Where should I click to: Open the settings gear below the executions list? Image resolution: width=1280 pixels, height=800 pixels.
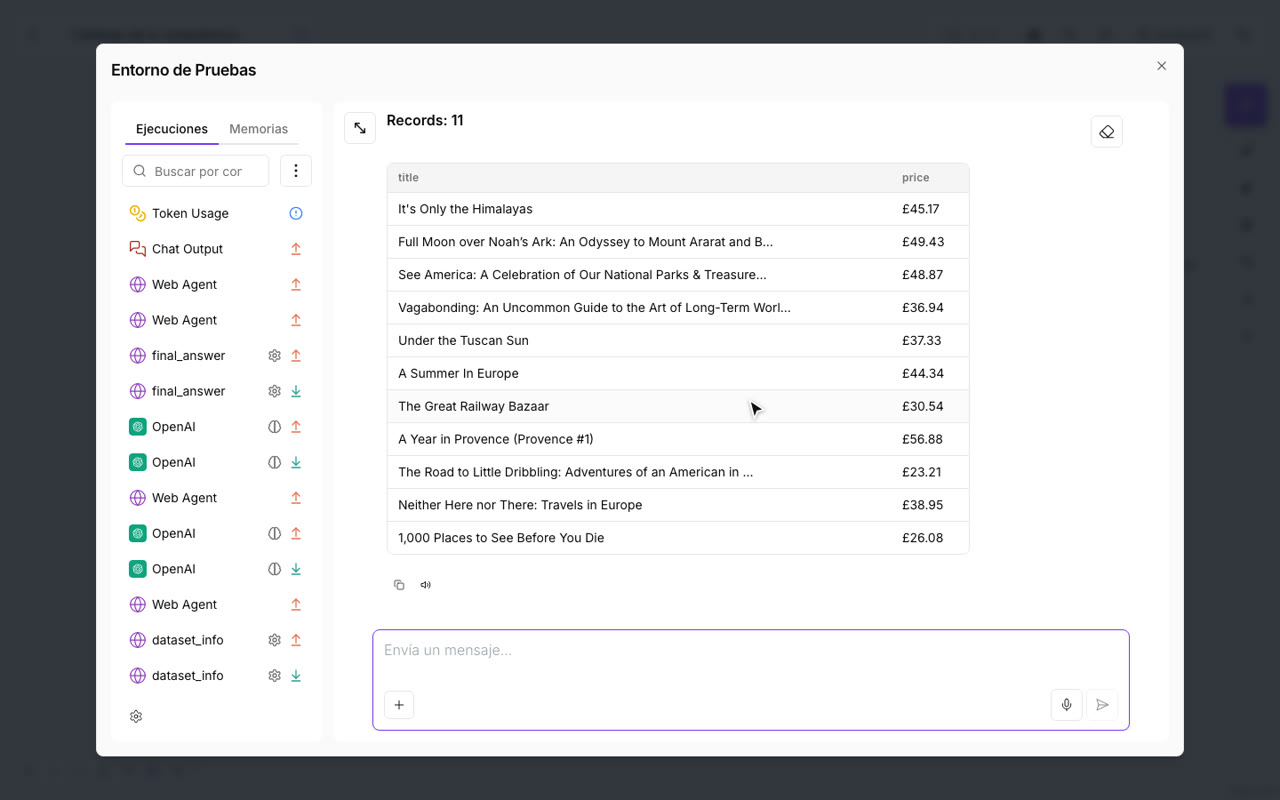click(x=136, y=716)
